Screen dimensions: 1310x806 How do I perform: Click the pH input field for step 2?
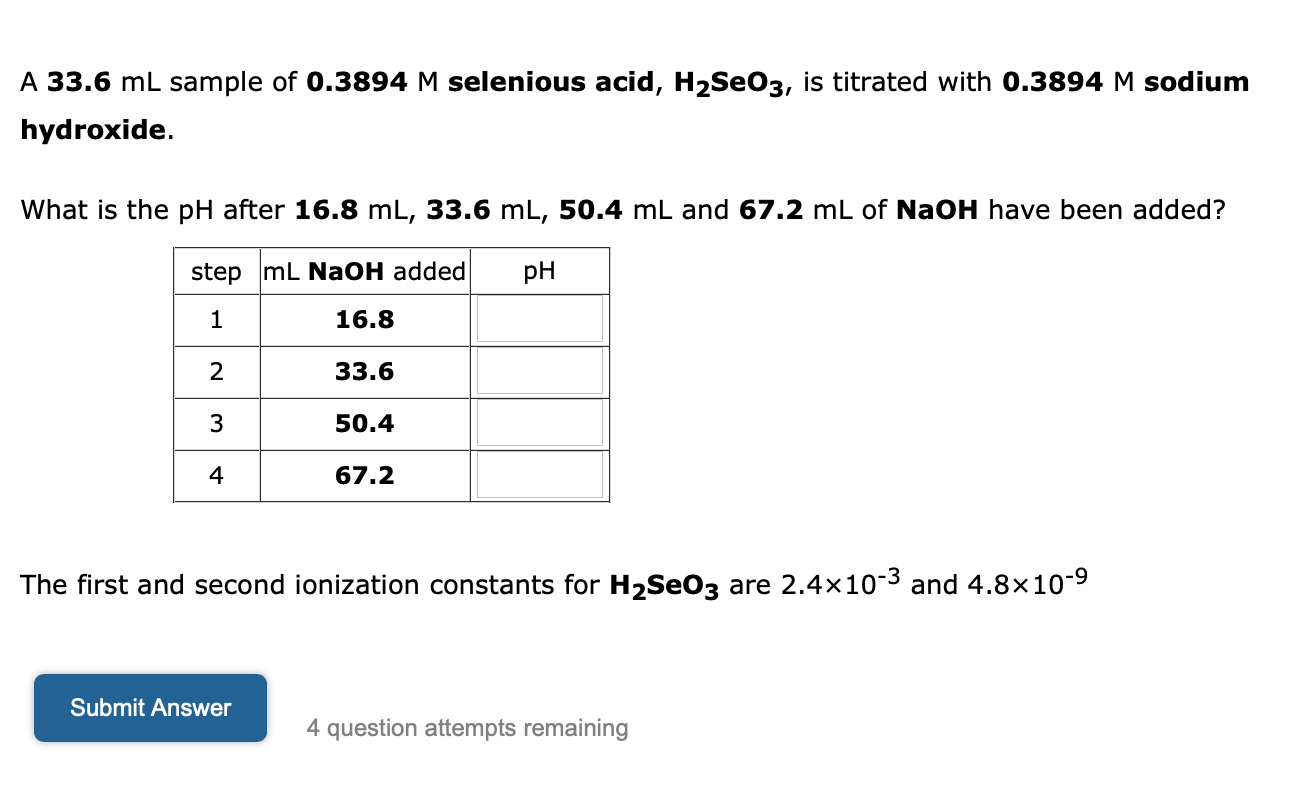pos(539,371)
